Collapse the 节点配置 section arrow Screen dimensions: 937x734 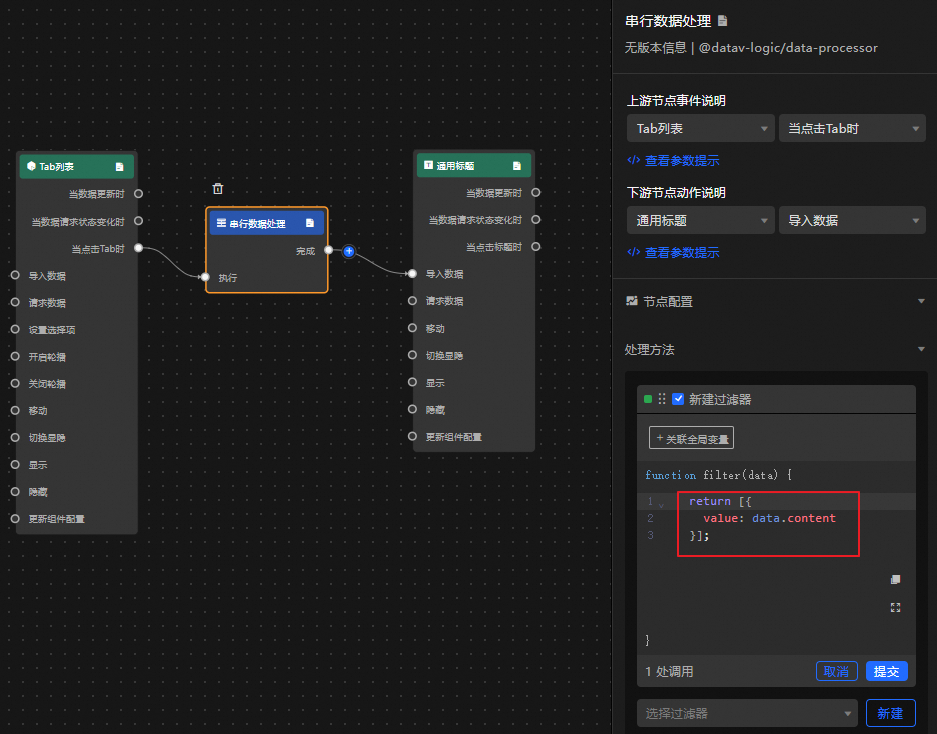coord(921,301)
